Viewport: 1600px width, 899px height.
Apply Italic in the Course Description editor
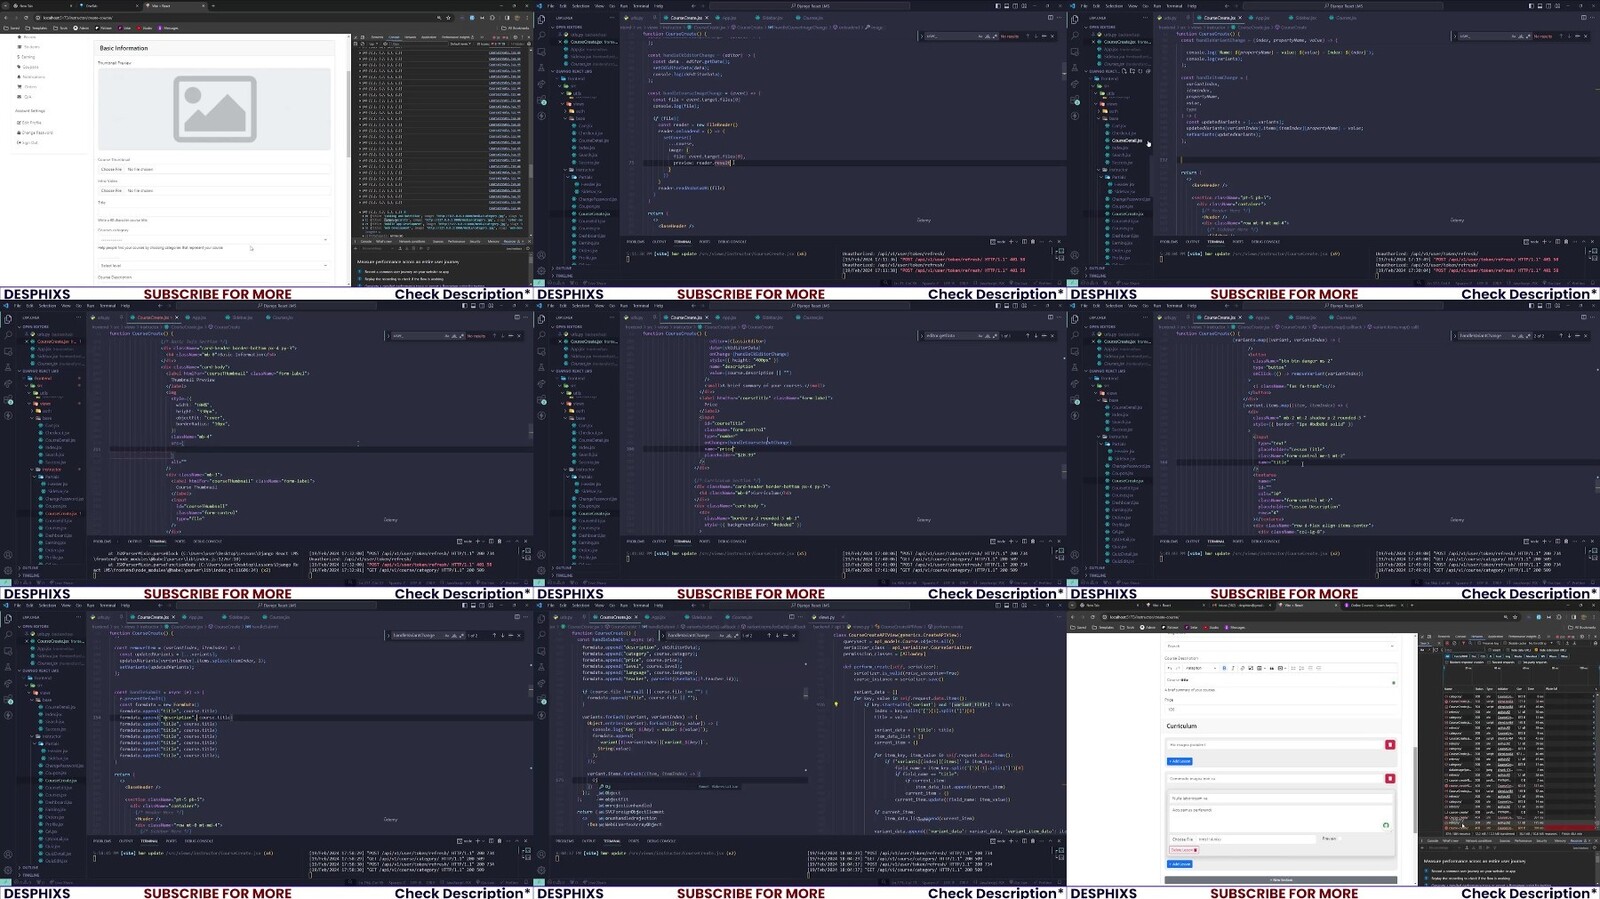click(1233, 668)
